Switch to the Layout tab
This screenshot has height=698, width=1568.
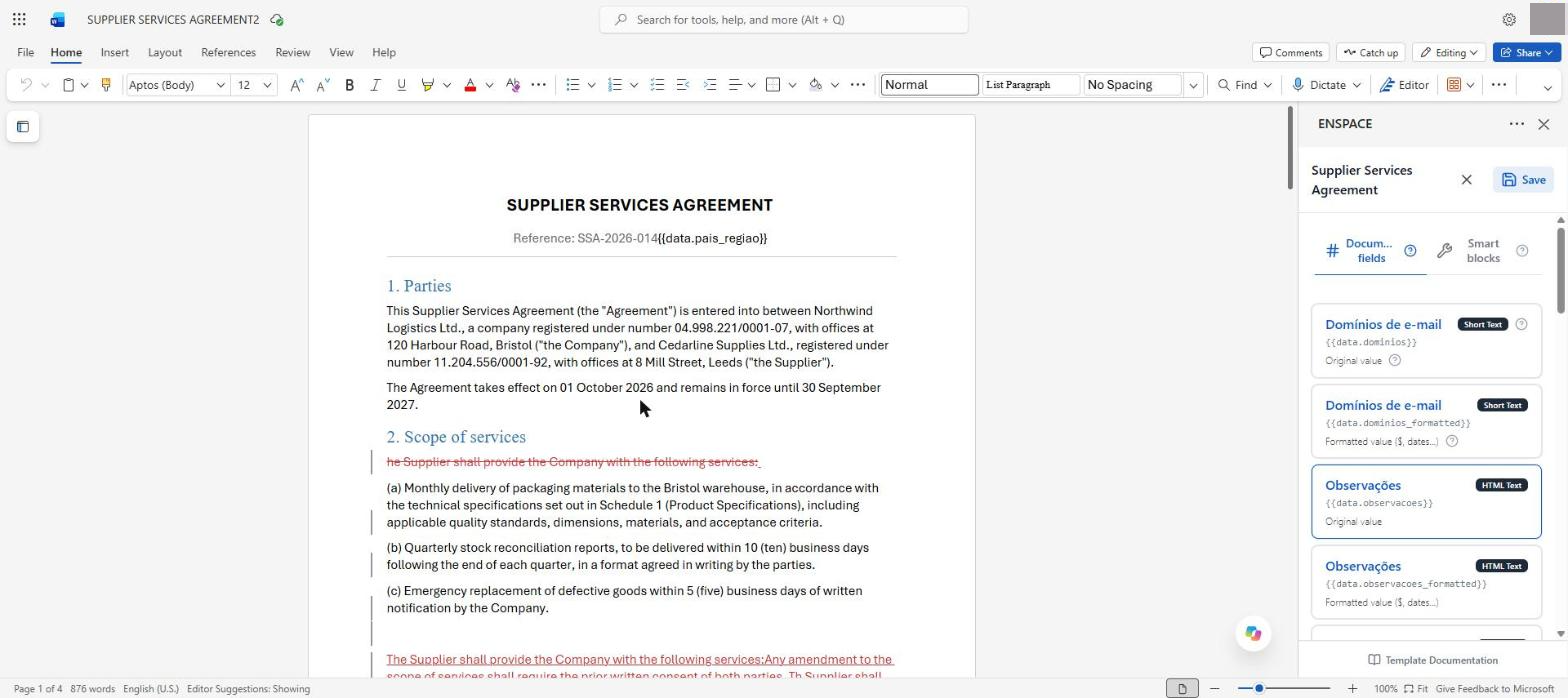165,52
